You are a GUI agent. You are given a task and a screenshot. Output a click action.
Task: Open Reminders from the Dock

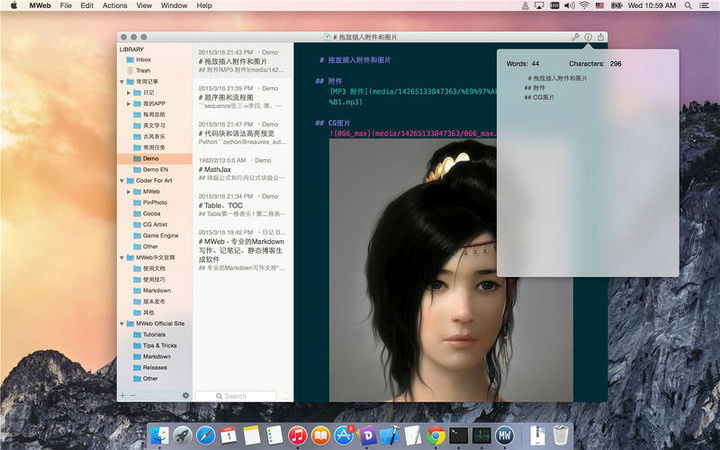pyautogui.click(x=275, y=435)
